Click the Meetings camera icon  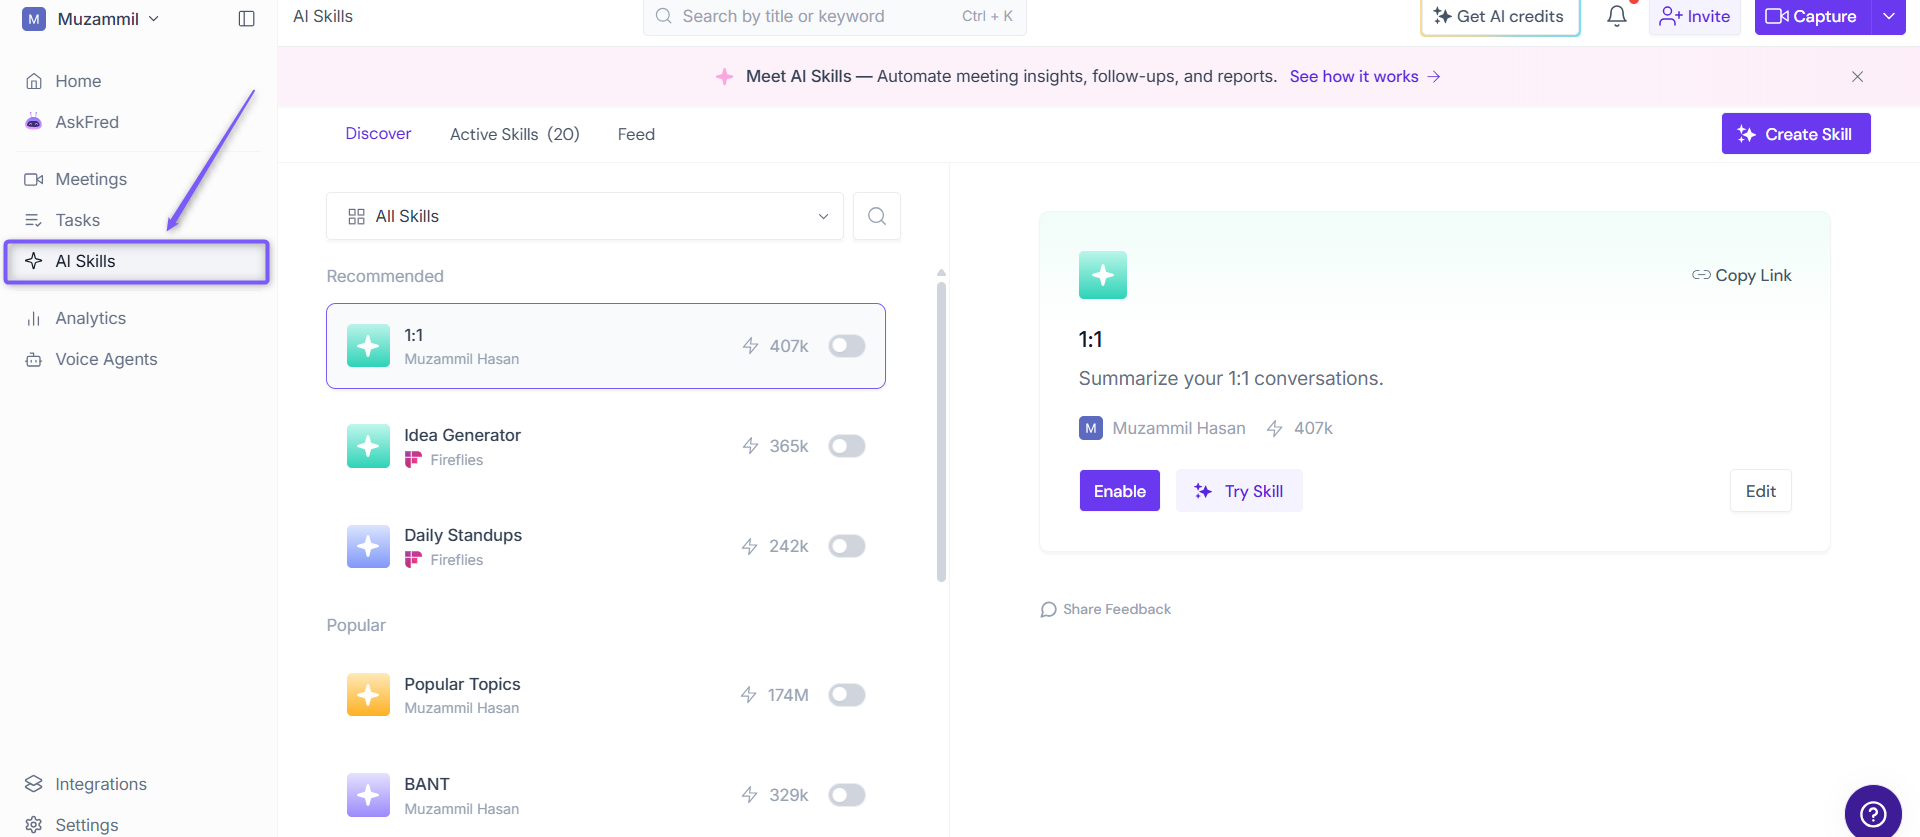pos(34,179)
